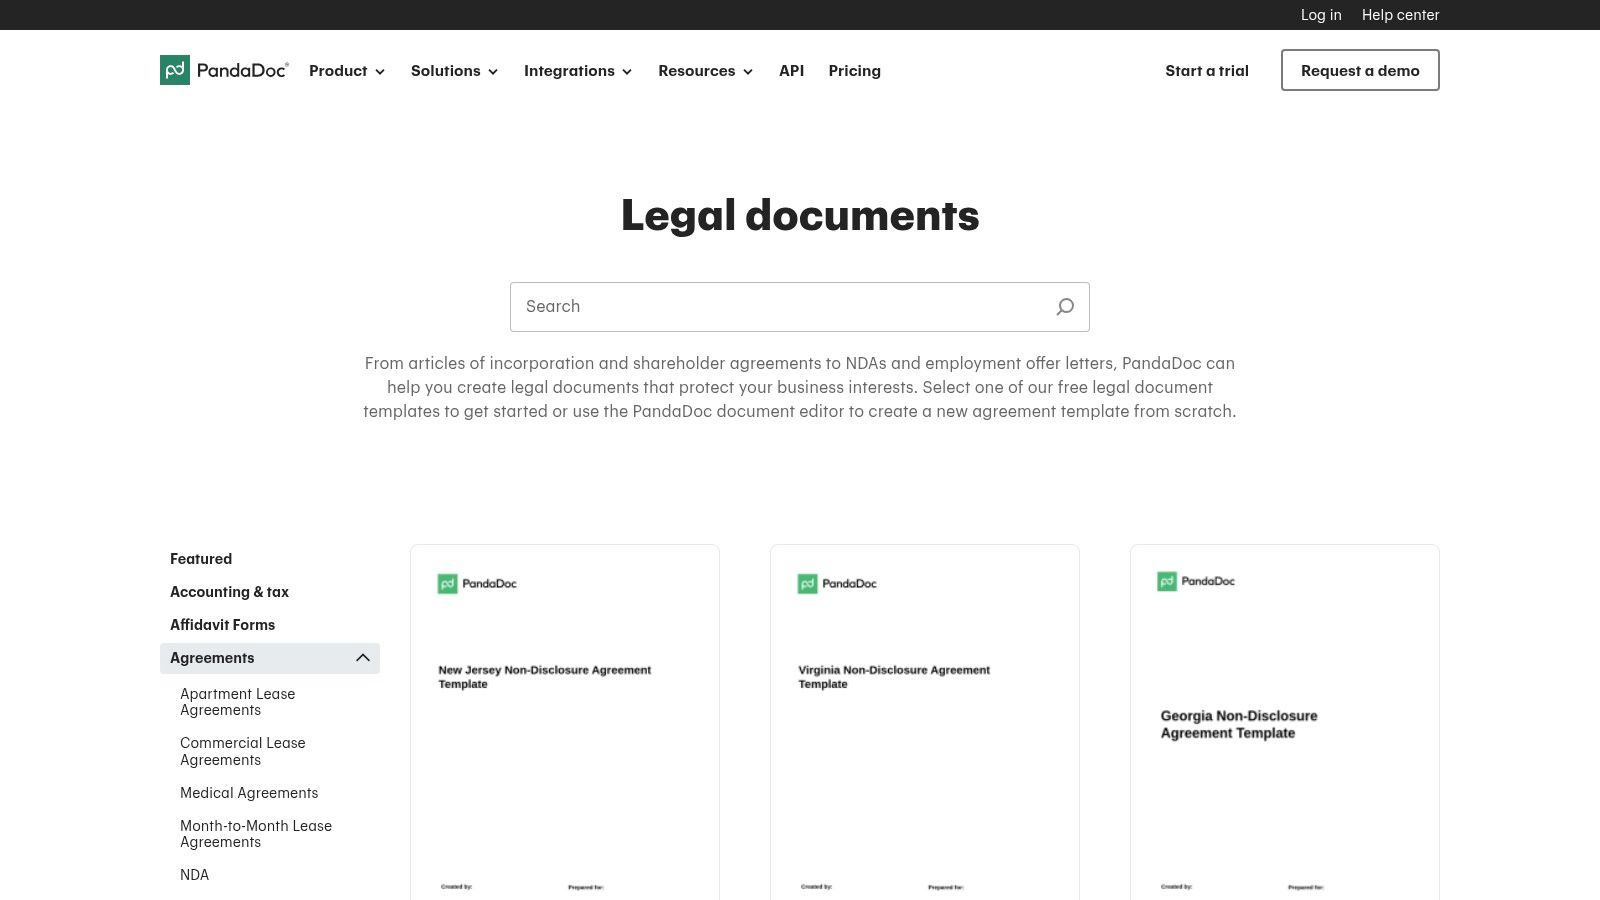Image resolution: width=1600 pixels, height=900 pixels.
Task: Click the Request a demo button
Action: pos(1360,70)
